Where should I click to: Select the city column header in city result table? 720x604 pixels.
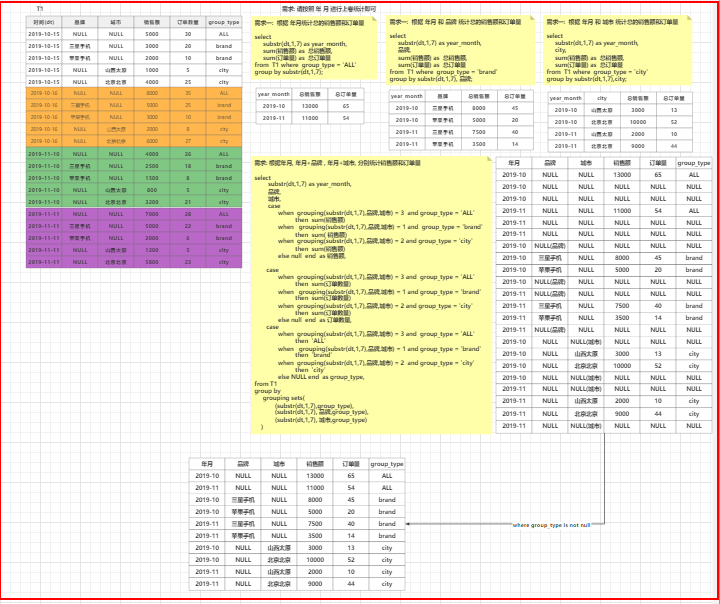[602, 98]
